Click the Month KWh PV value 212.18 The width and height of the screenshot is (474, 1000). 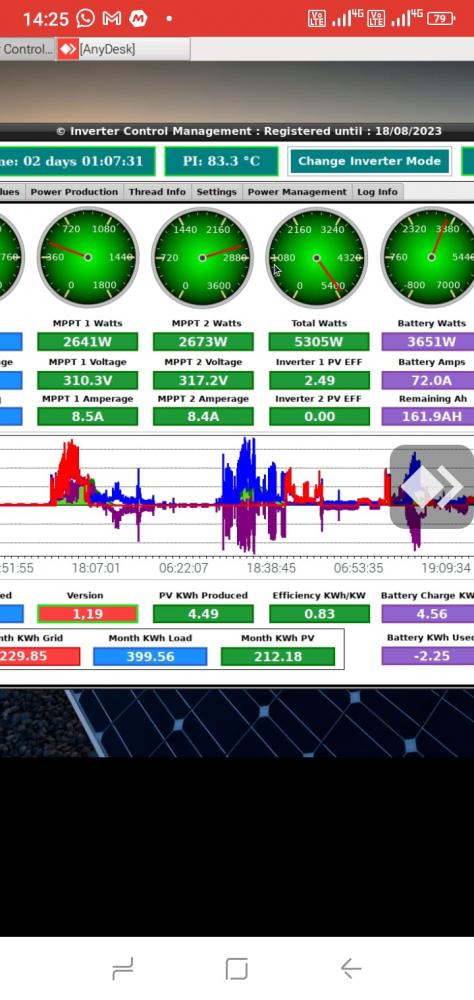pyautogui.click(x=278, y=656)
